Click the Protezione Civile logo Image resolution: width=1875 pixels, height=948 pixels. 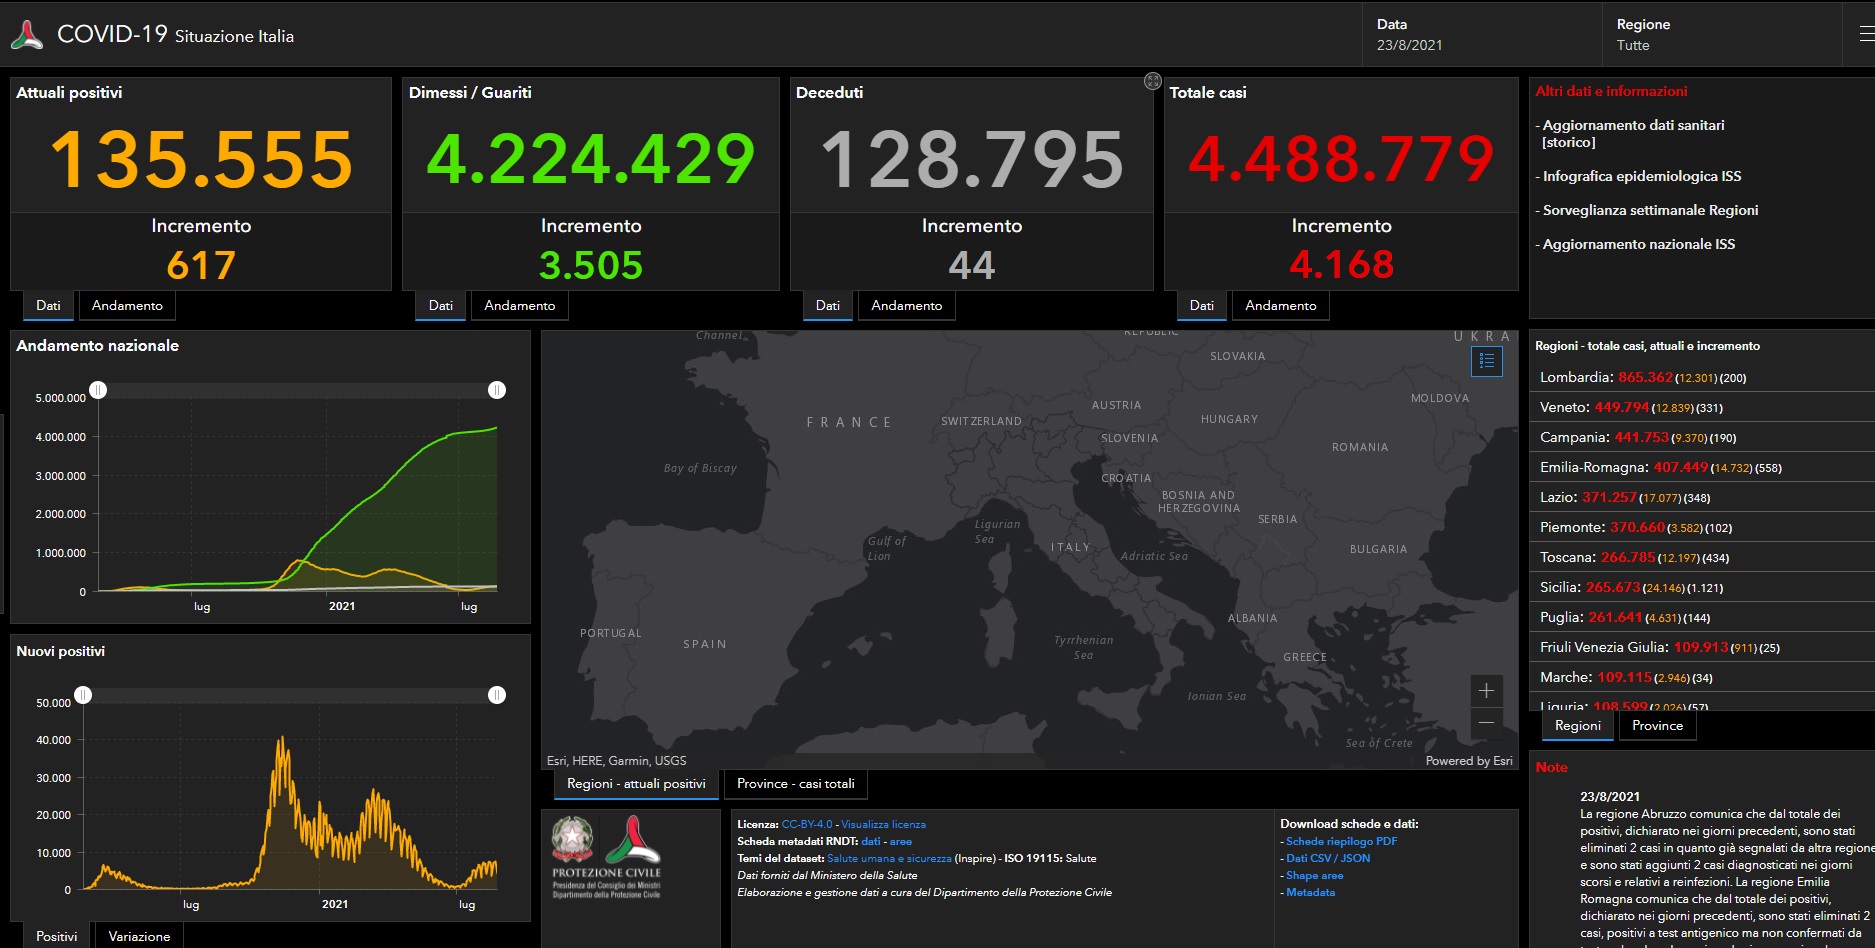click(x=606, y=856)
